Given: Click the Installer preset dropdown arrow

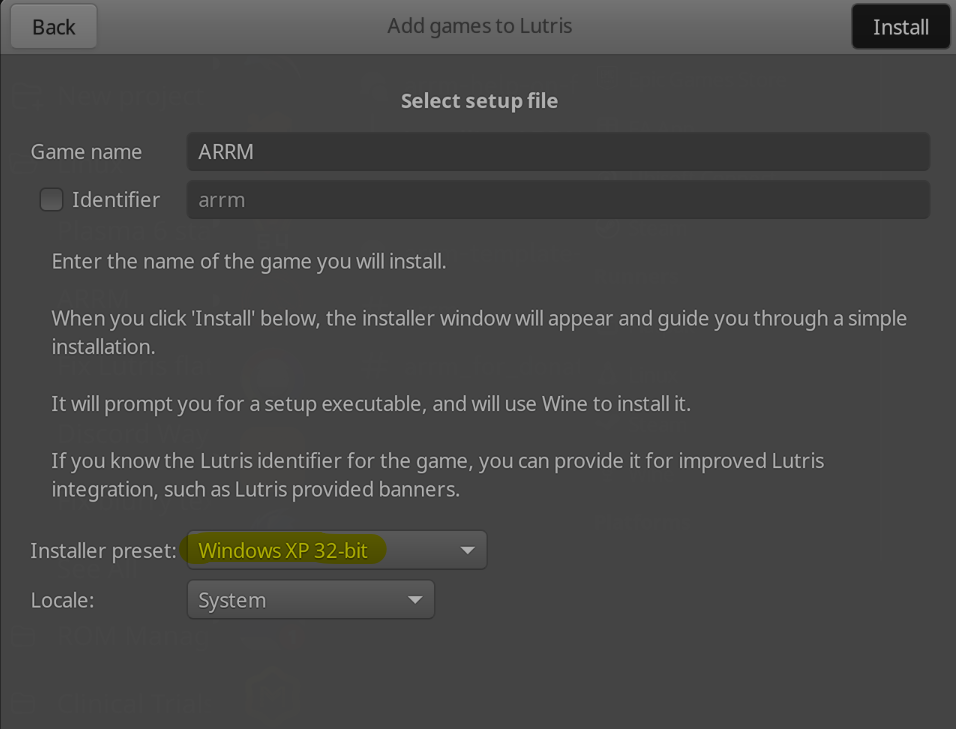Looking at the screenshot, I should pyautogui.click(x=467, y=550).
